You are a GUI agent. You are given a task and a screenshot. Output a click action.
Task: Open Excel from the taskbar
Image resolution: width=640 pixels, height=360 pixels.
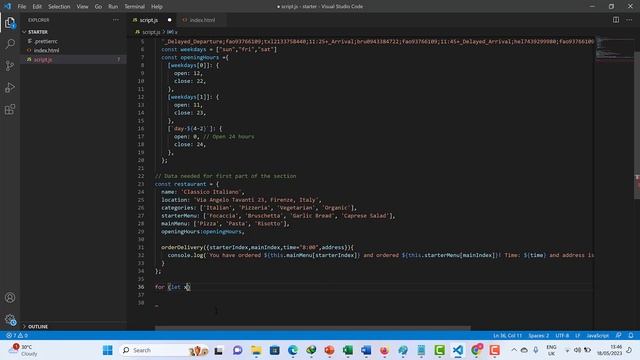(x=348, y=350)
